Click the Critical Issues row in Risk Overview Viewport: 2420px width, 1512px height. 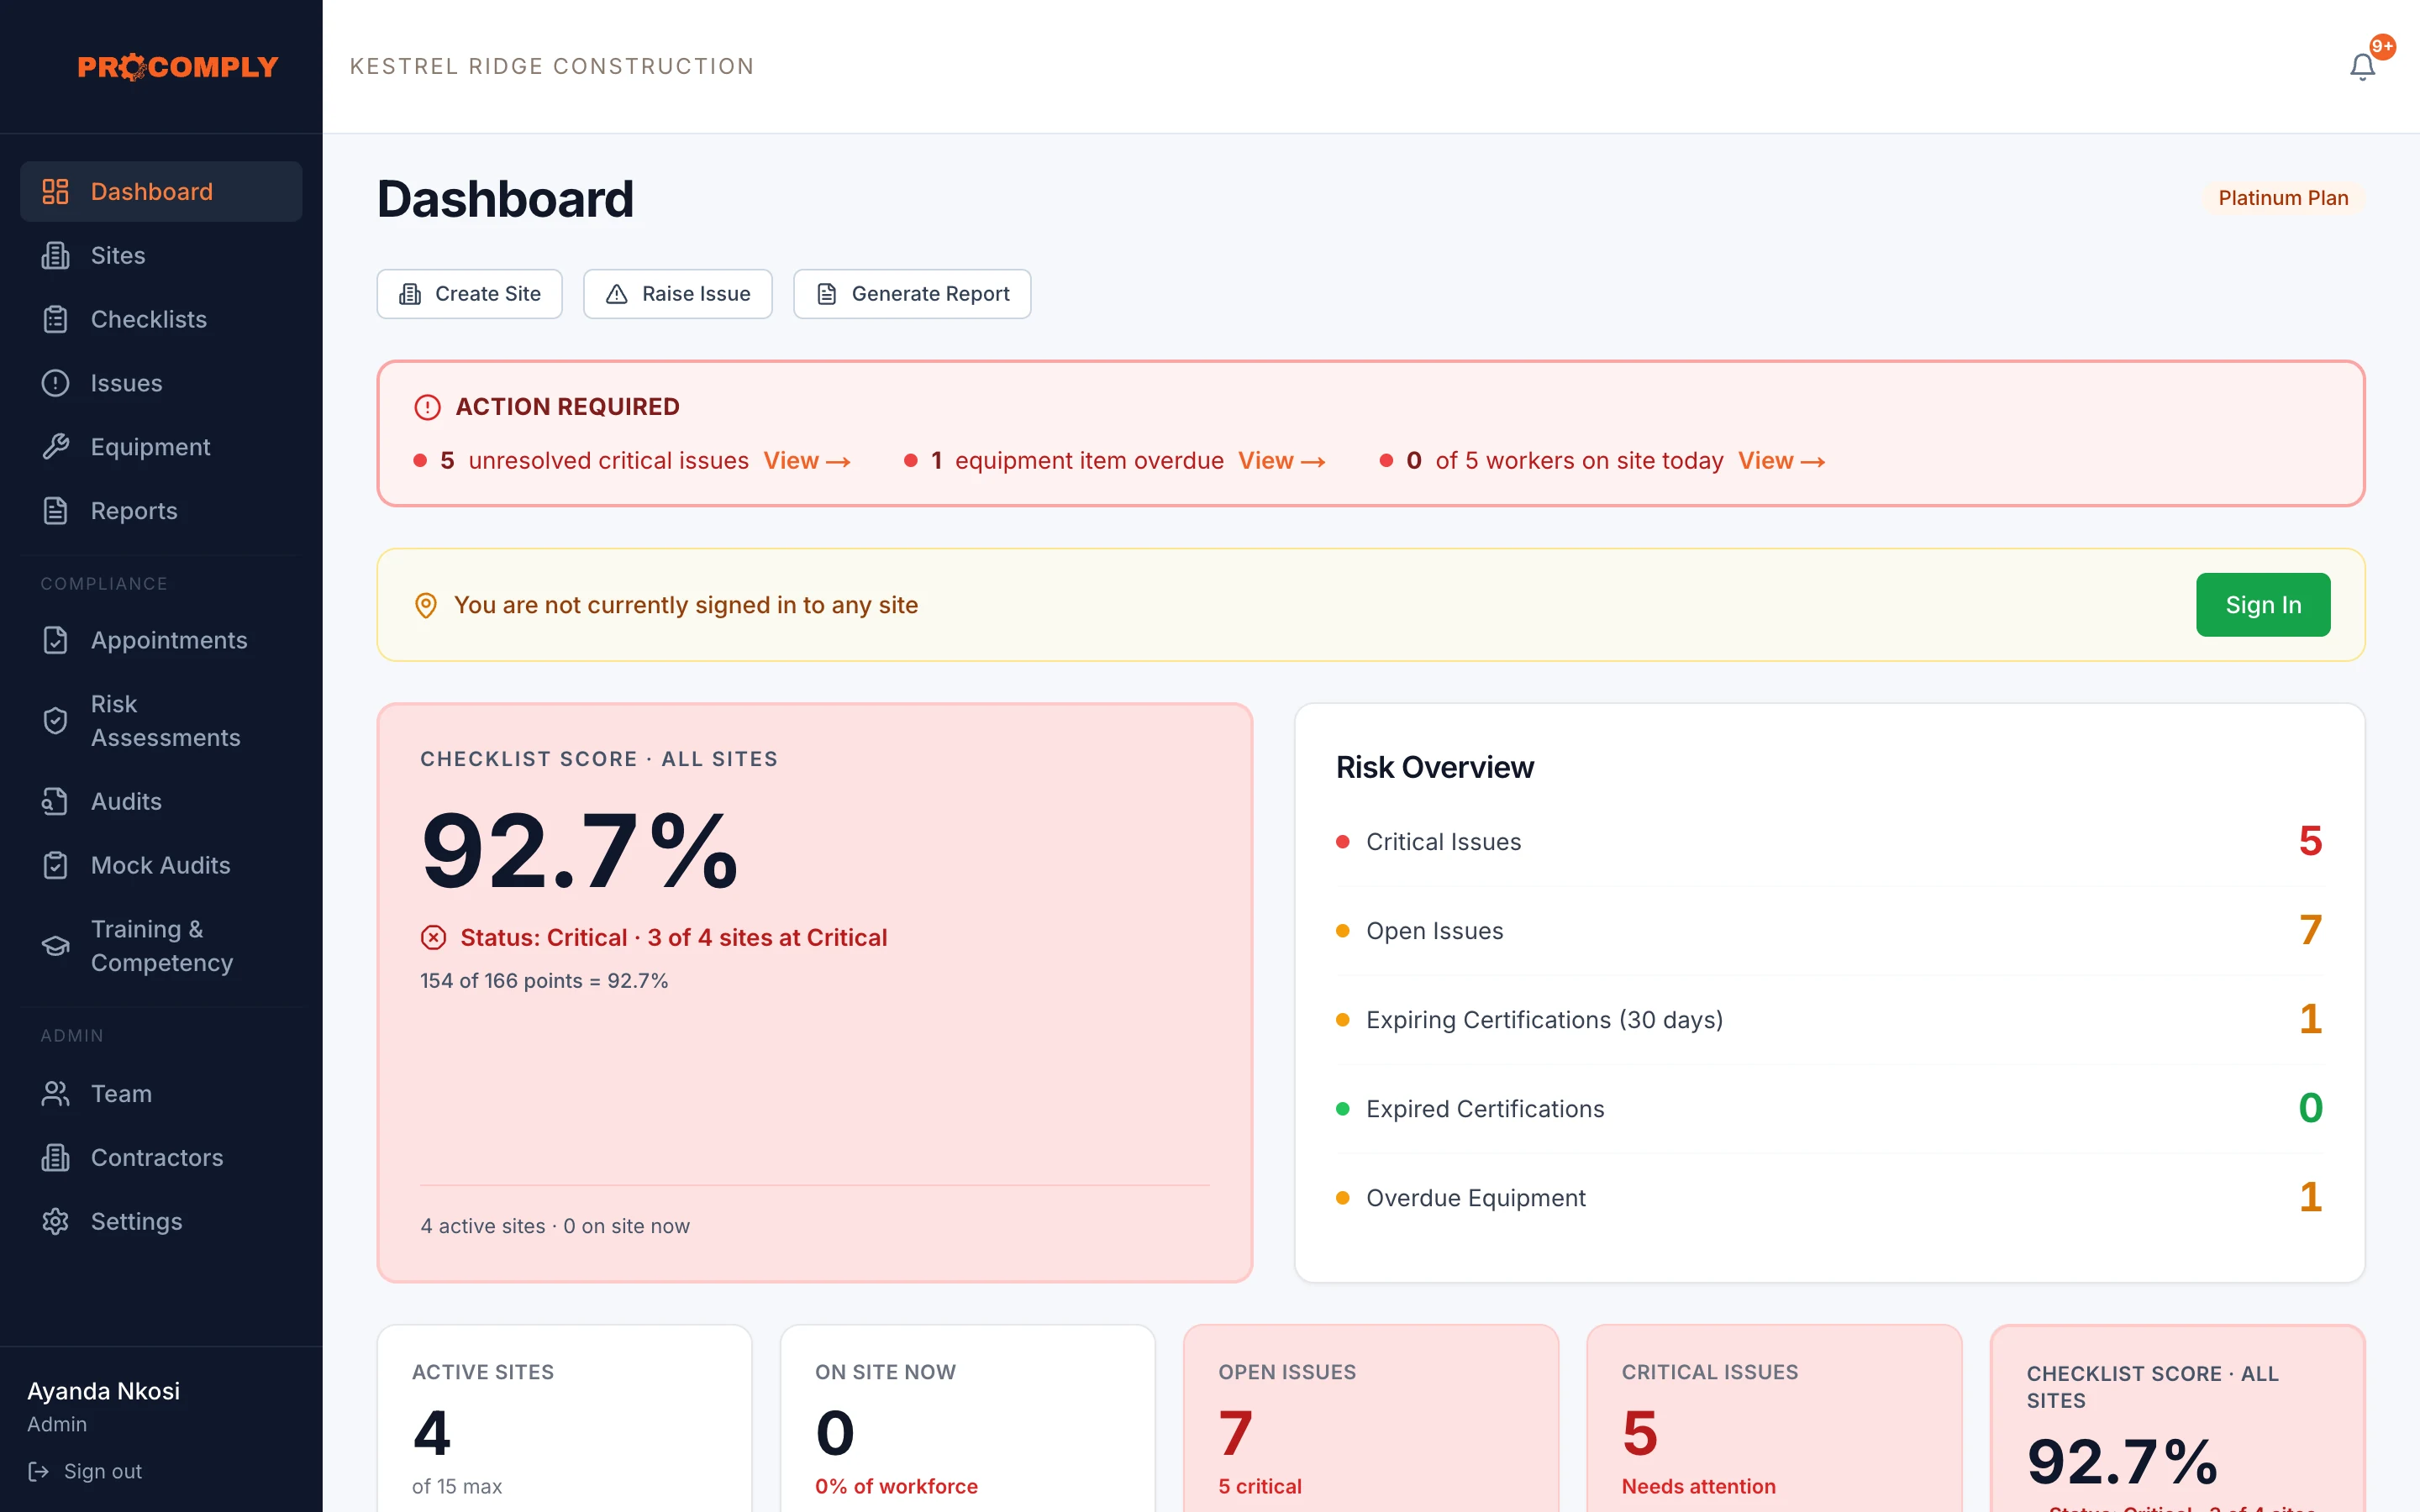click(x=1829, y=842)
